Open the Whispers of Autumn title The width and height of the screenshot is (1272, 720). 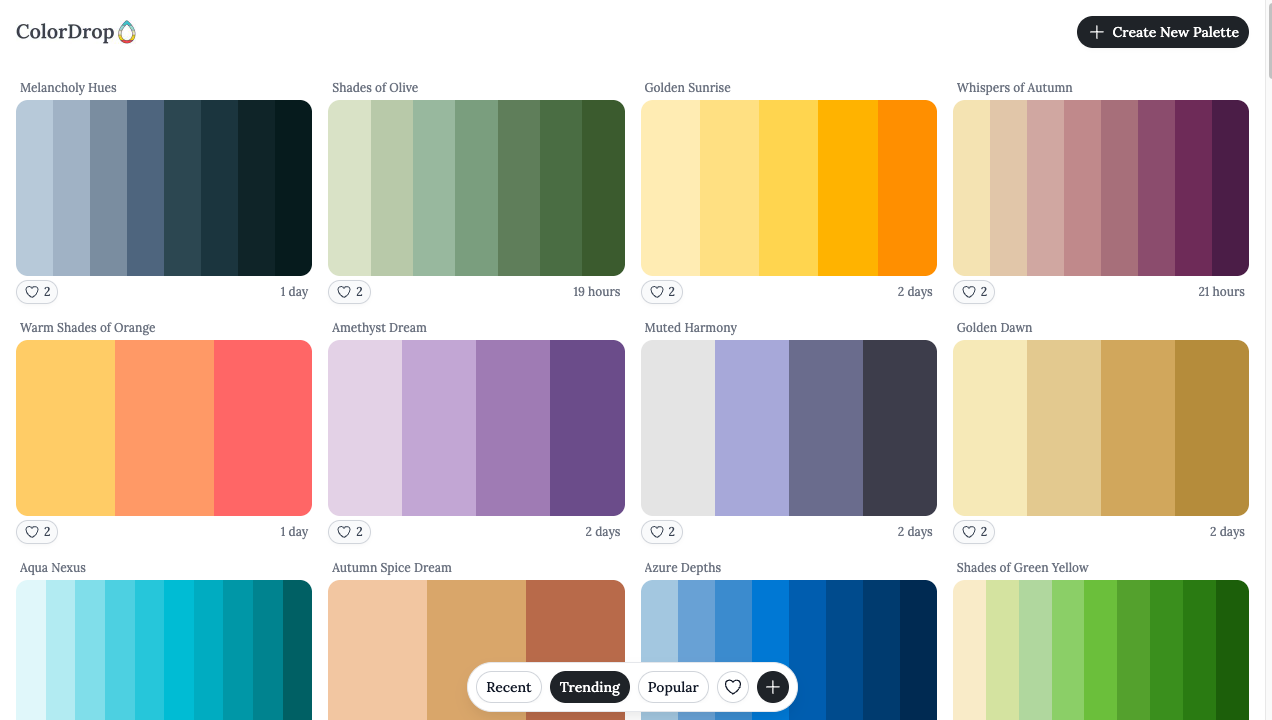(1015, 88)
